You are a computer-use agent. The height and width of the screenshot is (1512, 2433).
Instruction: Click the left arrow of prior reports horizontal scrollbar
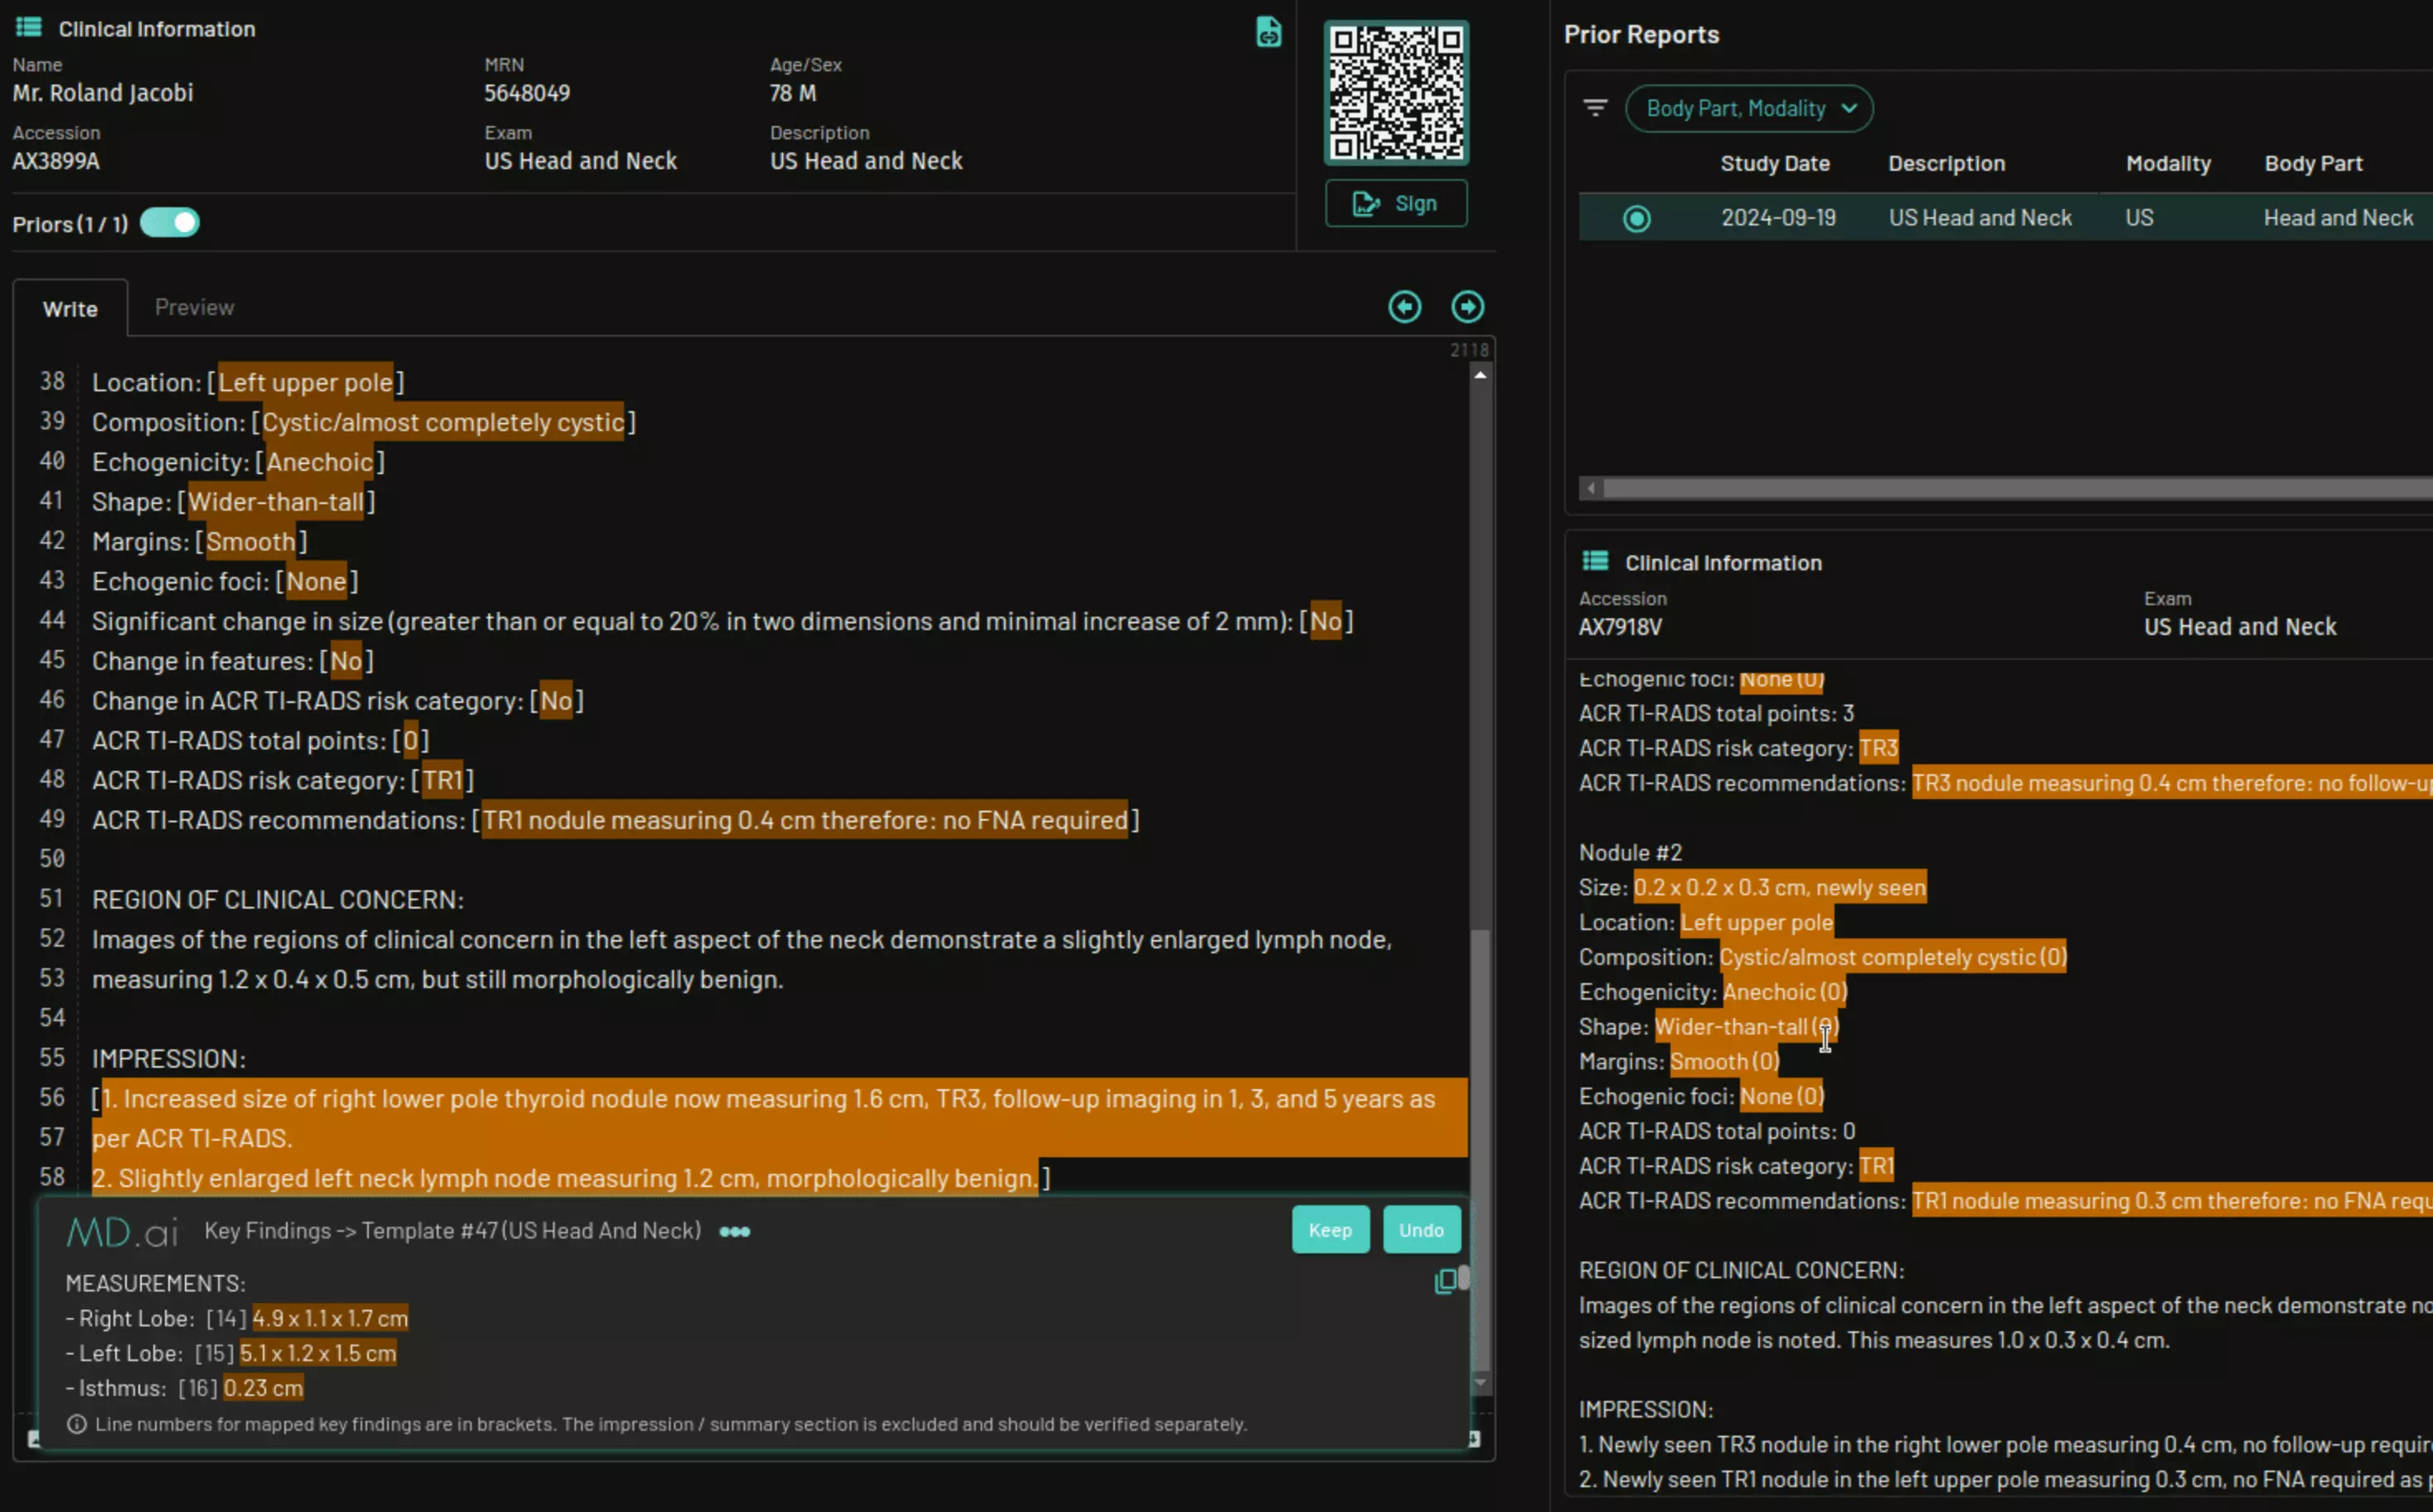click(1591, 488)
